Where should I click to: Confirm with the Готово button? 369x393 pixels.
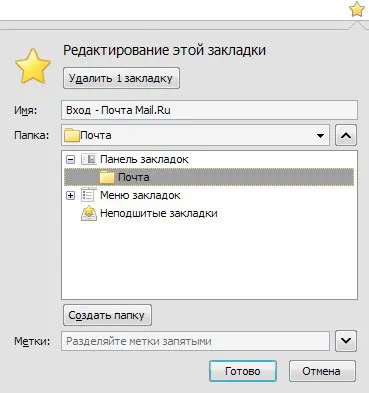coord(243,371)
